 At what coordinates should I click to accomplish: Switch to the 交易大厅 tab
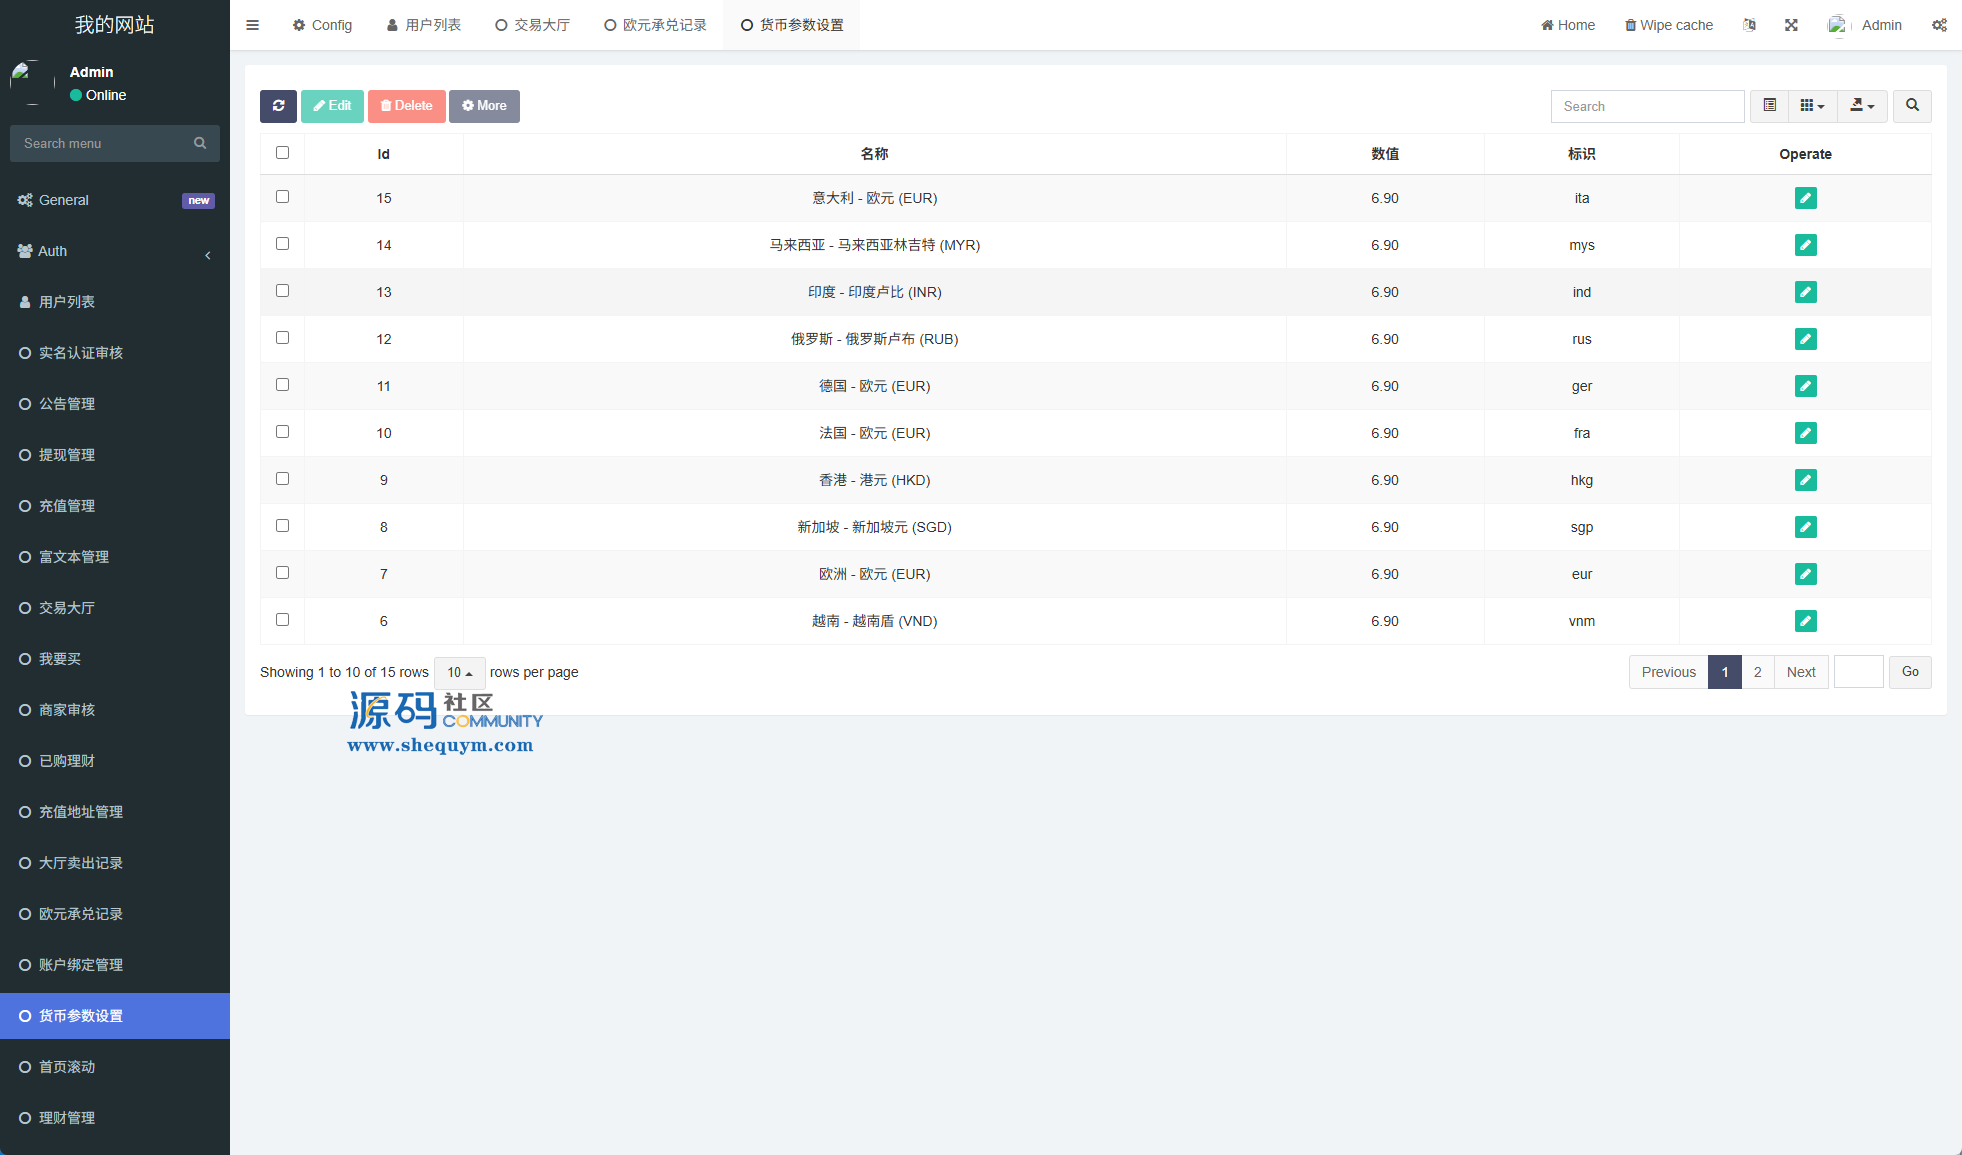(533, 25)
